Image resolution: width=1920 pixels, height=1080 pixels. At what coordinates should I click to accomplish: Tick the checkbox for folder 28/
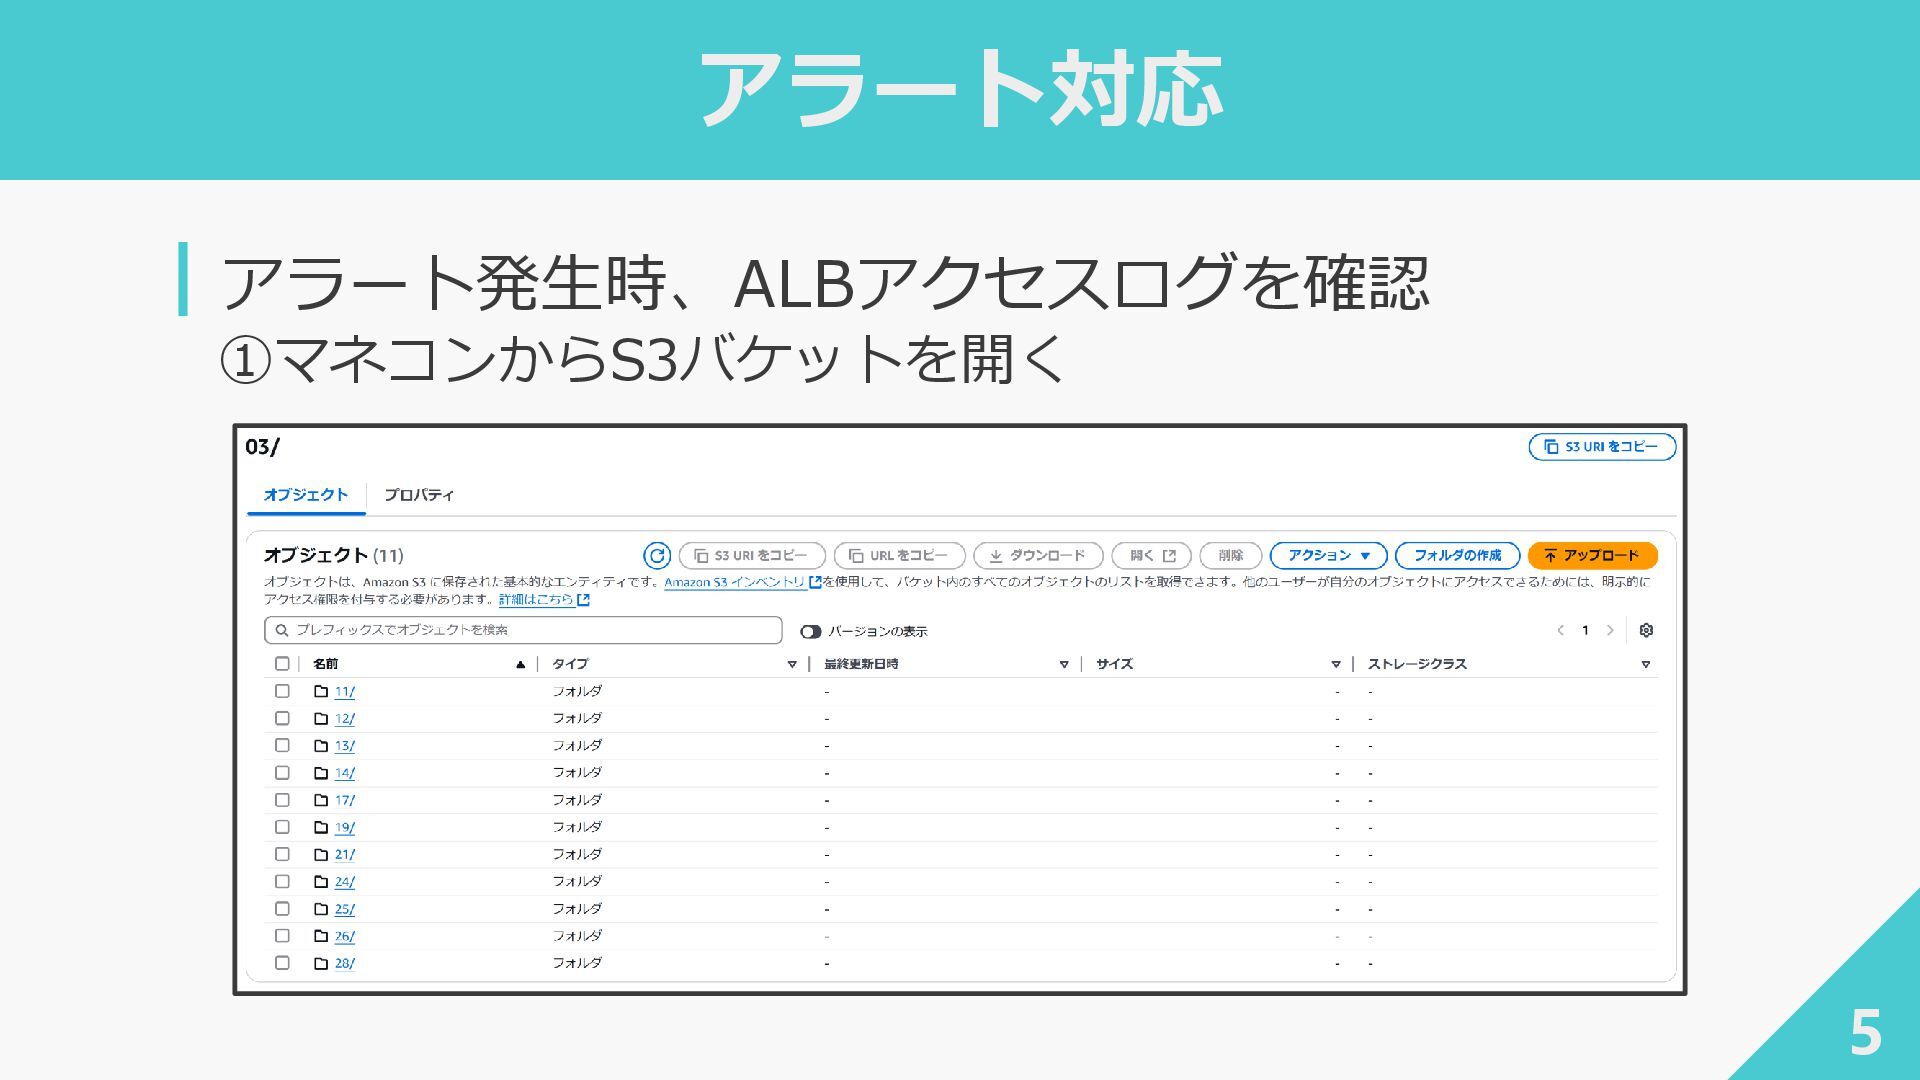click(282, 963)
